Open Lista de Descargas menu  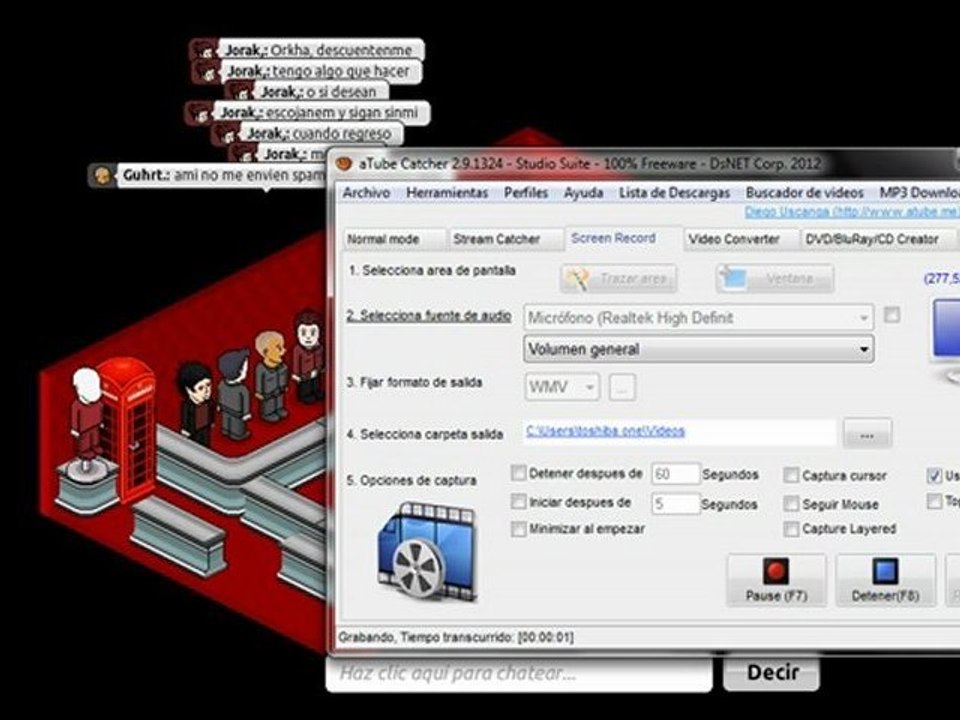pos(674,193)
